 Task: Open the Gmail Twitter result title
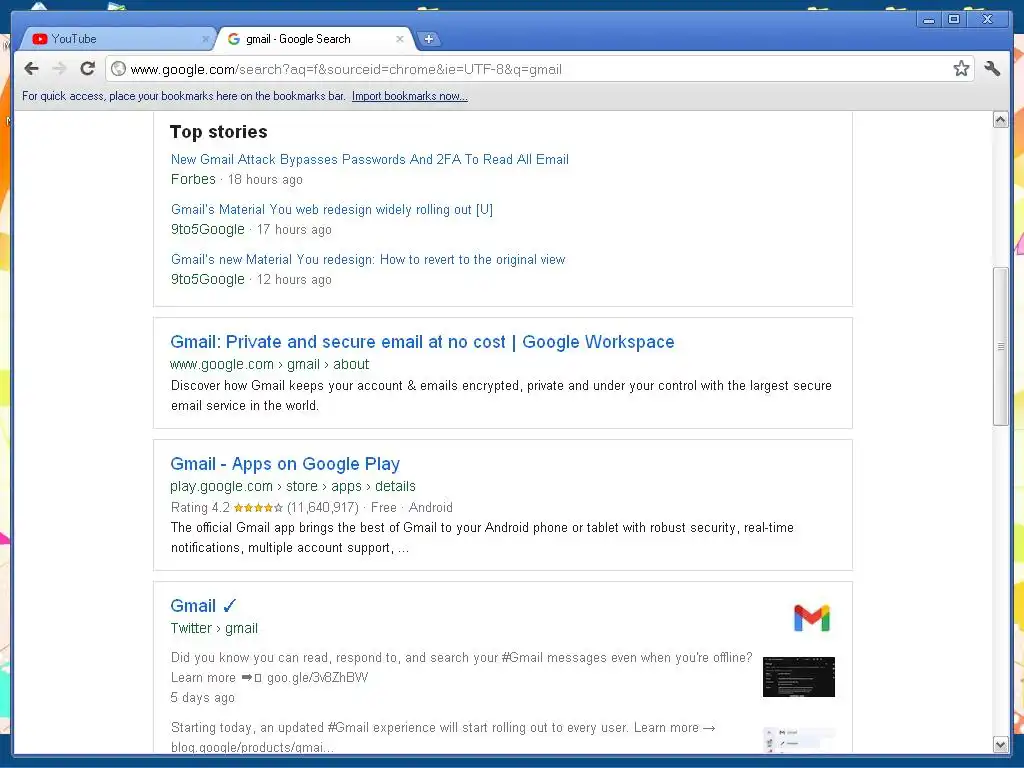(203, 605)
